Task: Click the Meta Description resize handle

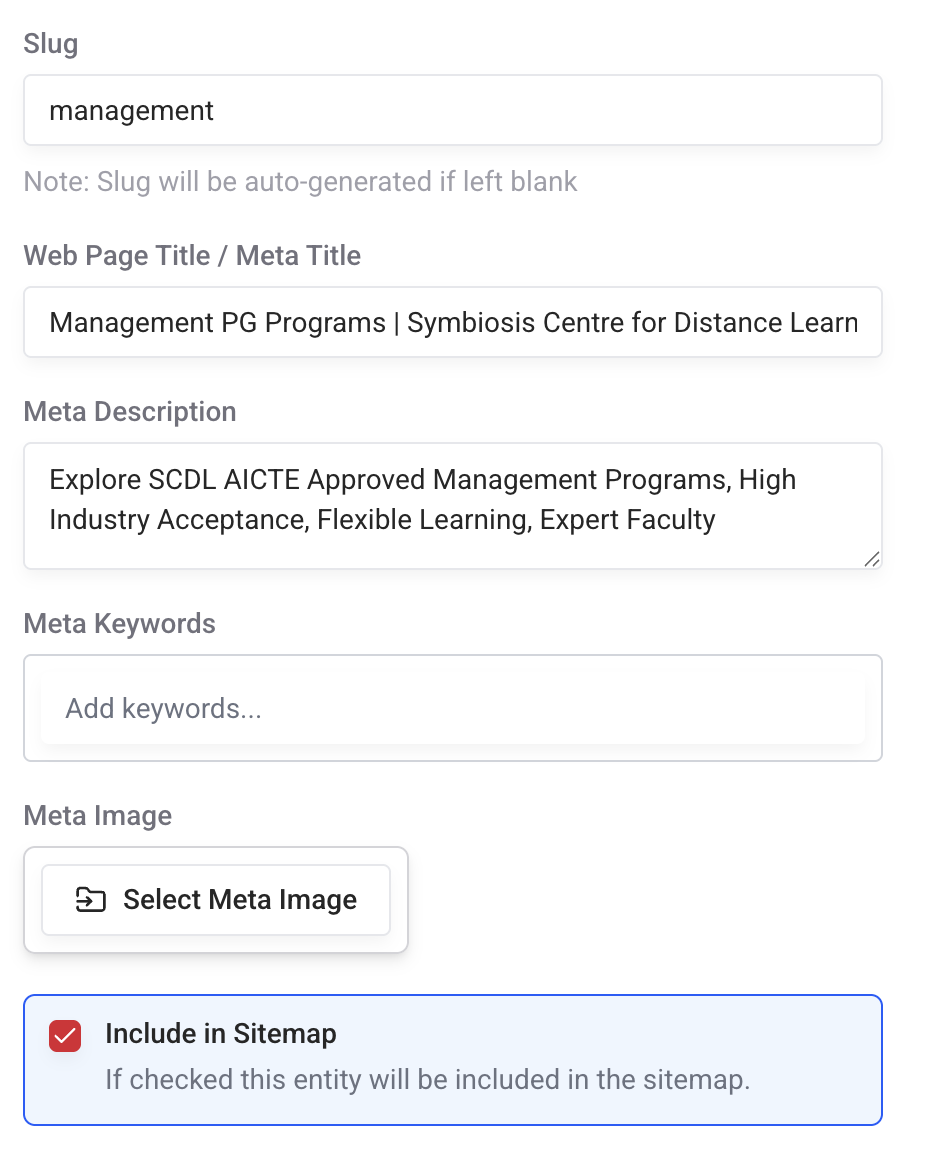Action: click(x=871, y=559)
